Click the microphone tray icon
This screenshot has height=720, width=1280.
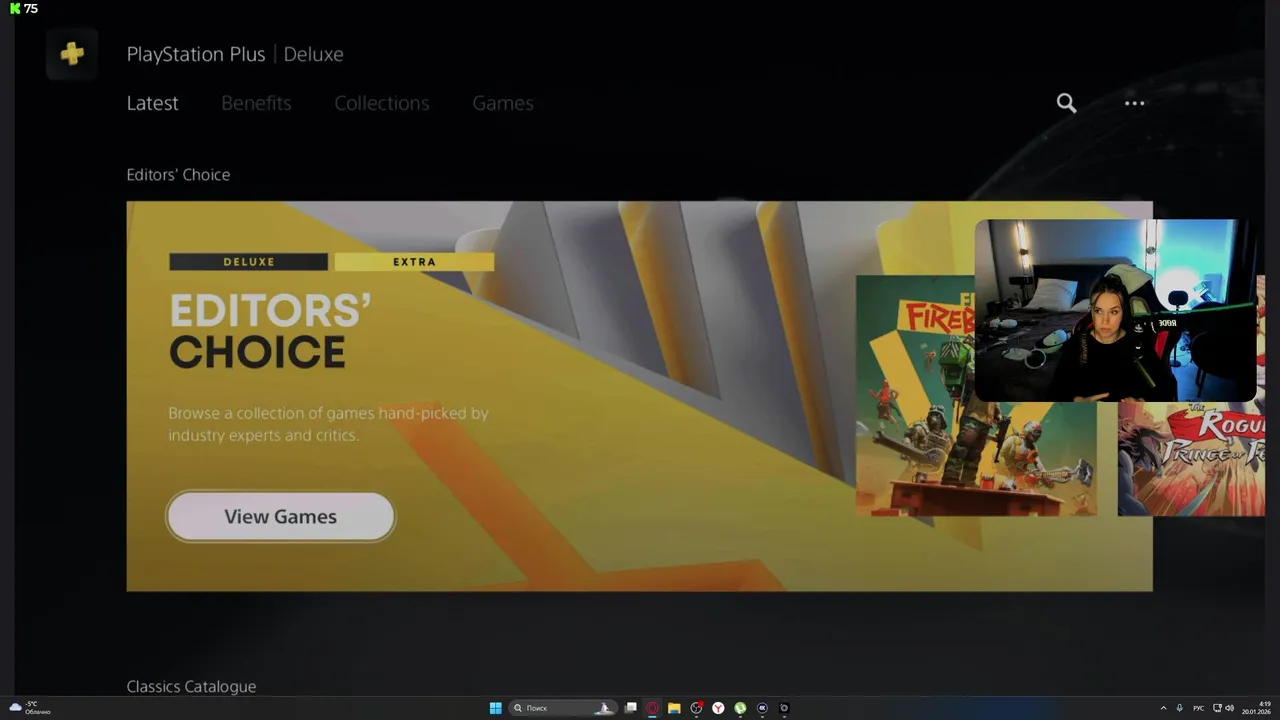coord(1180,708)
